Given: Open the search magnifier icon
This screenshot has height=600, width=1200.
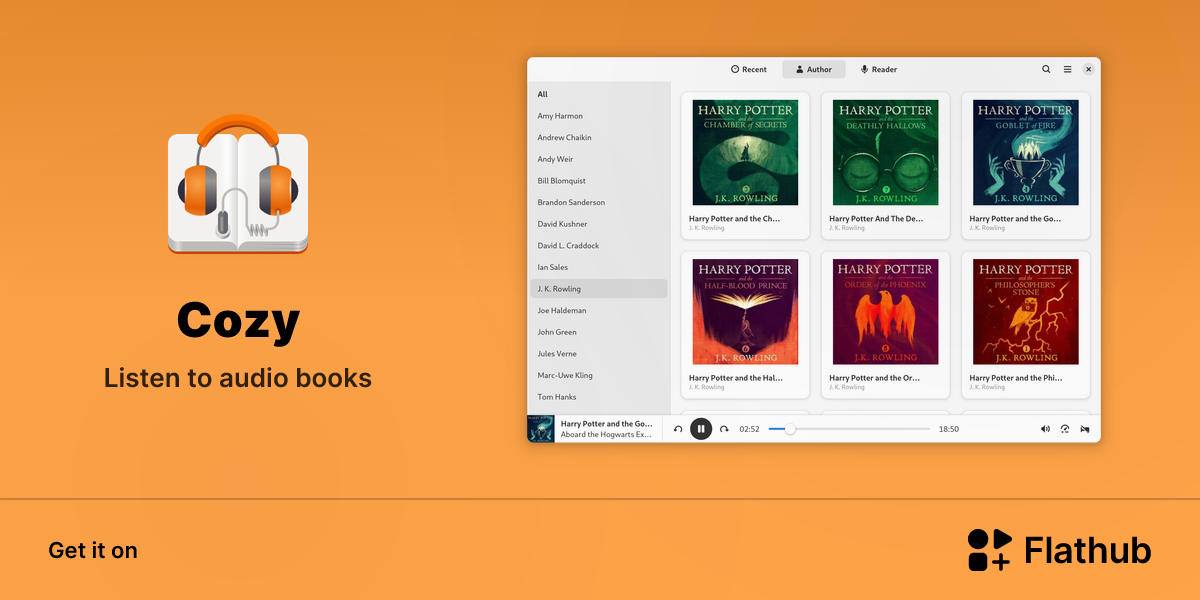Looking at the screenshot, I should [x=1046, y=69].
